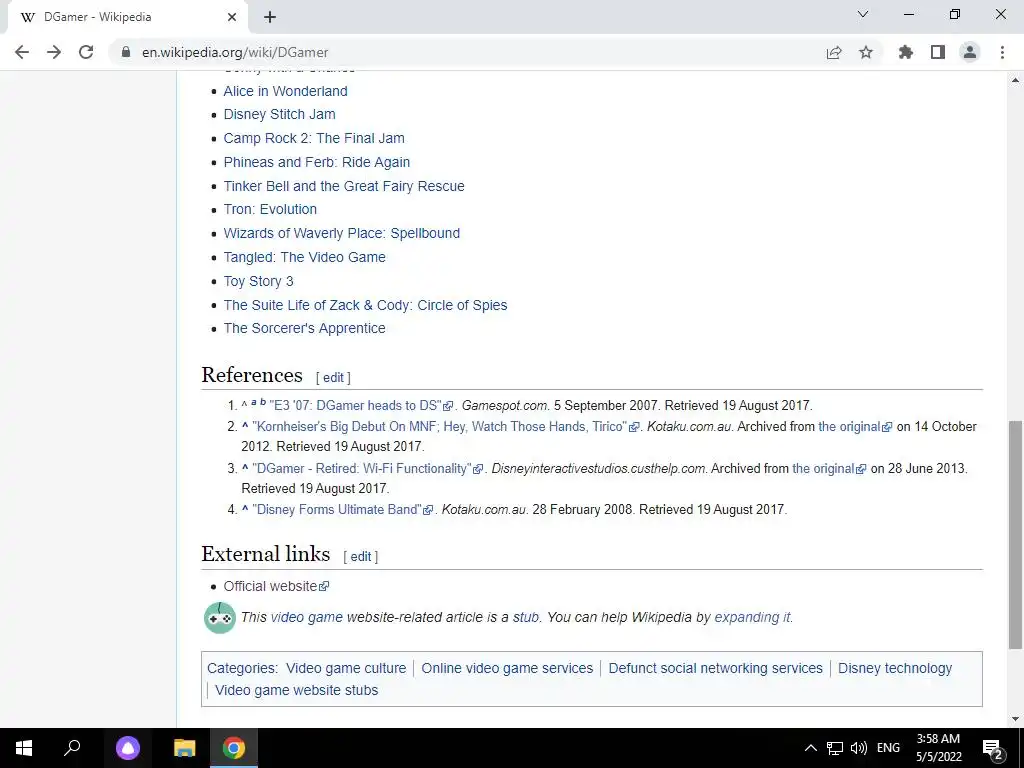
Task: Jump up via reference 1 backlink 'a'
Action: [253, 402]
